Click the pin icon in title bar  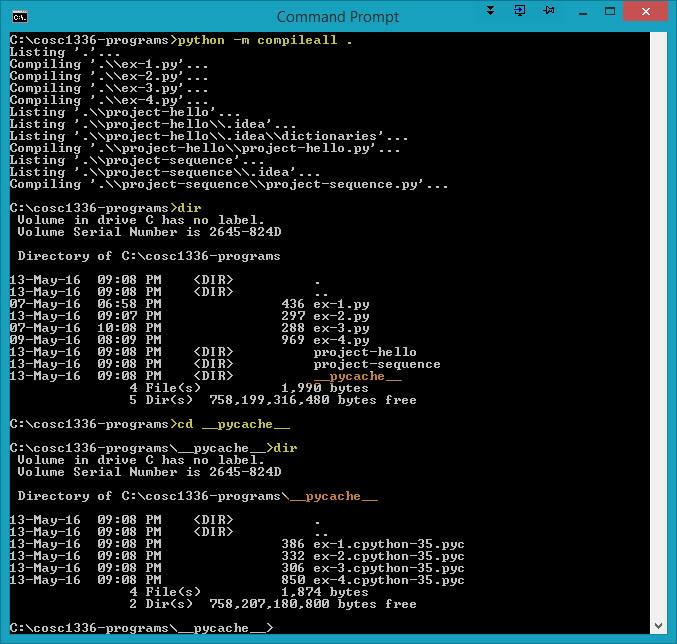point(549,11)
